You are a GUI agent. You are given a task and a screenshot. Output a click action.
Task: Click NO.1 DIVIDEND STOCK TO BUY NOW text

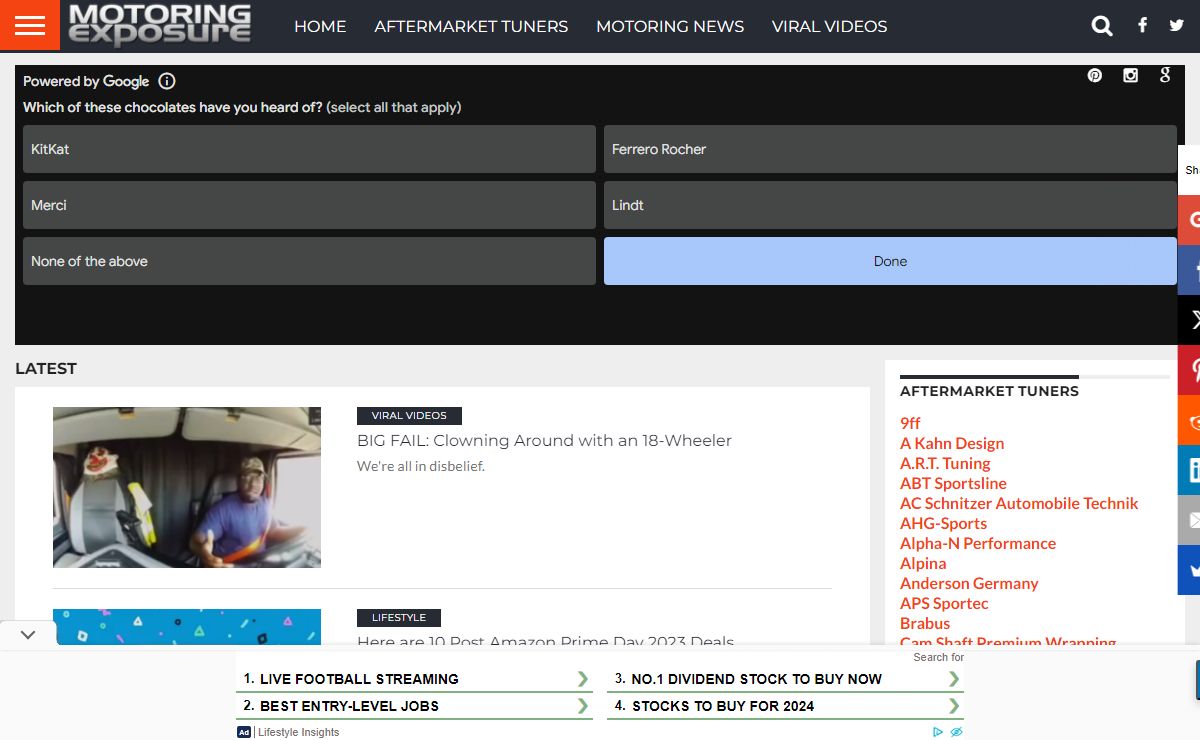[x=757, y=679]
